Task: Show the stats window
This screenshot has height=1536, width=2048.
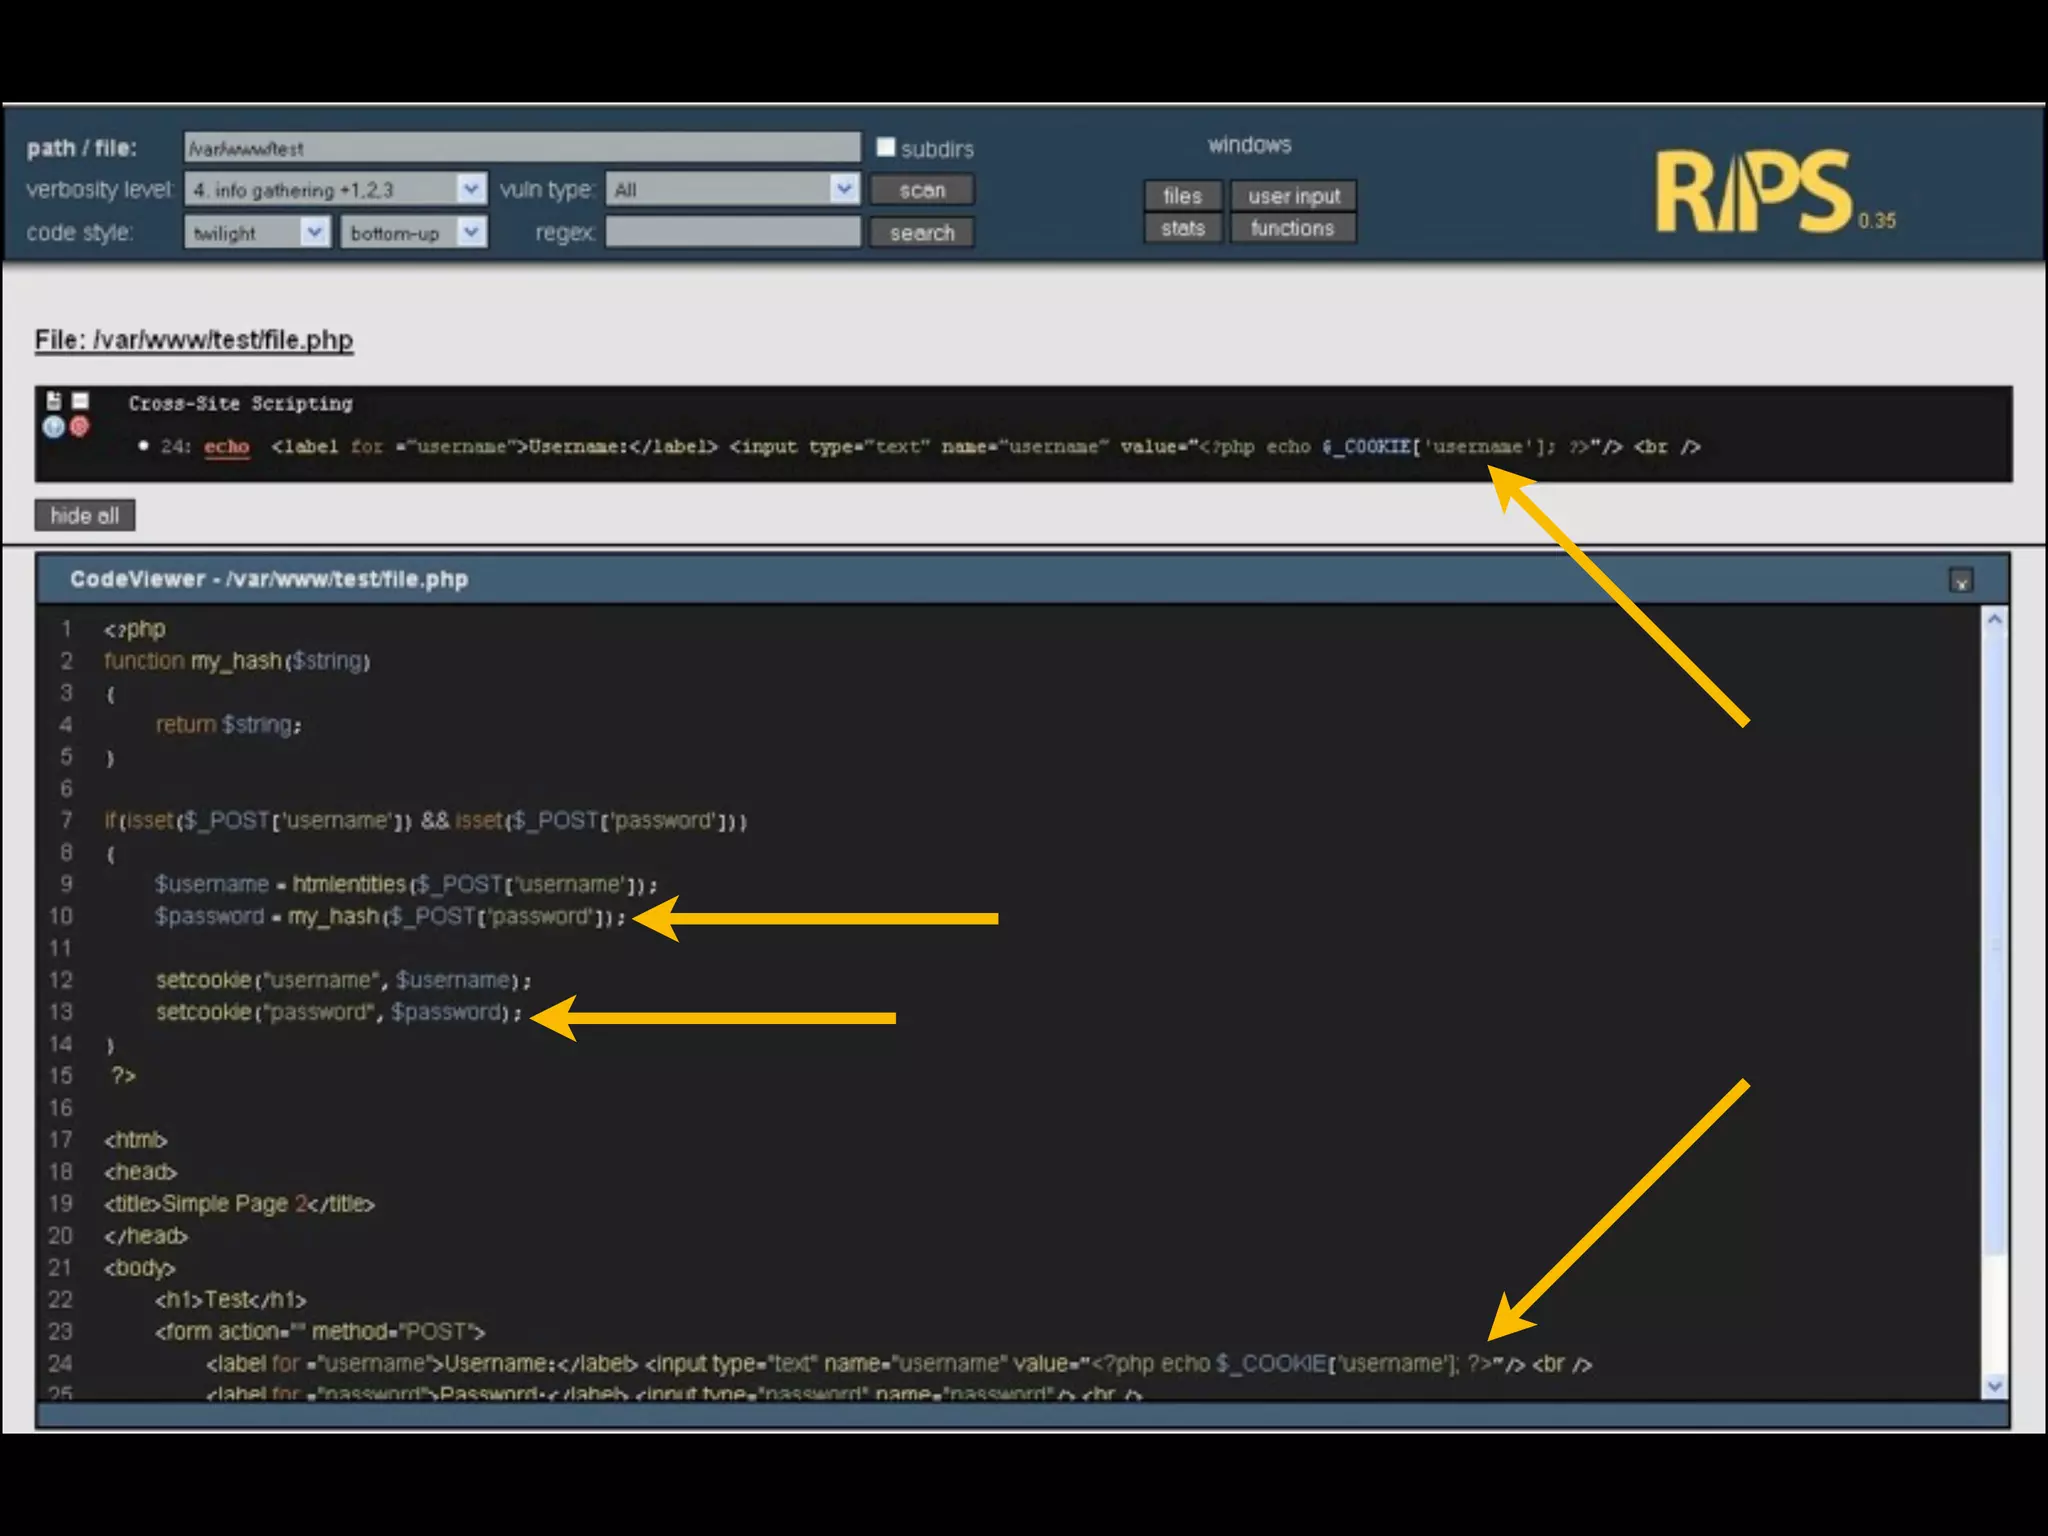Action: (1182, 229)
